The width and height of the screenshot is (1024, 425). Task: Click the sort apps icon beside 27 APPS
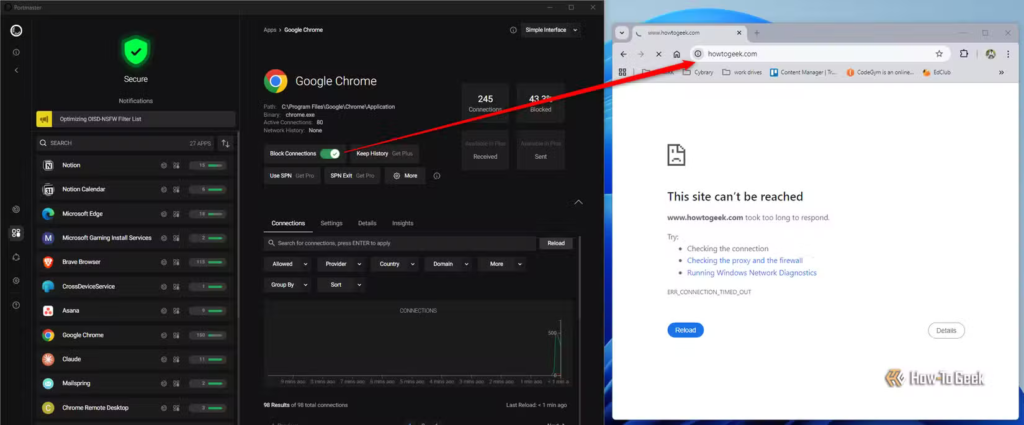(x=225, y=143)
